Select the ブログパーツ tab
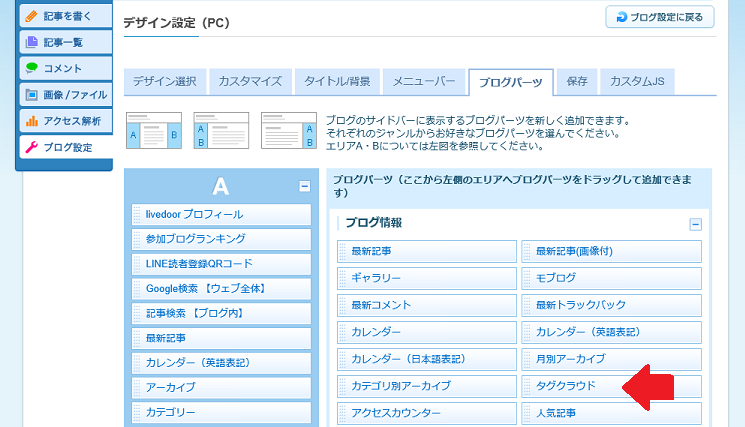 [x=511, y=82]
